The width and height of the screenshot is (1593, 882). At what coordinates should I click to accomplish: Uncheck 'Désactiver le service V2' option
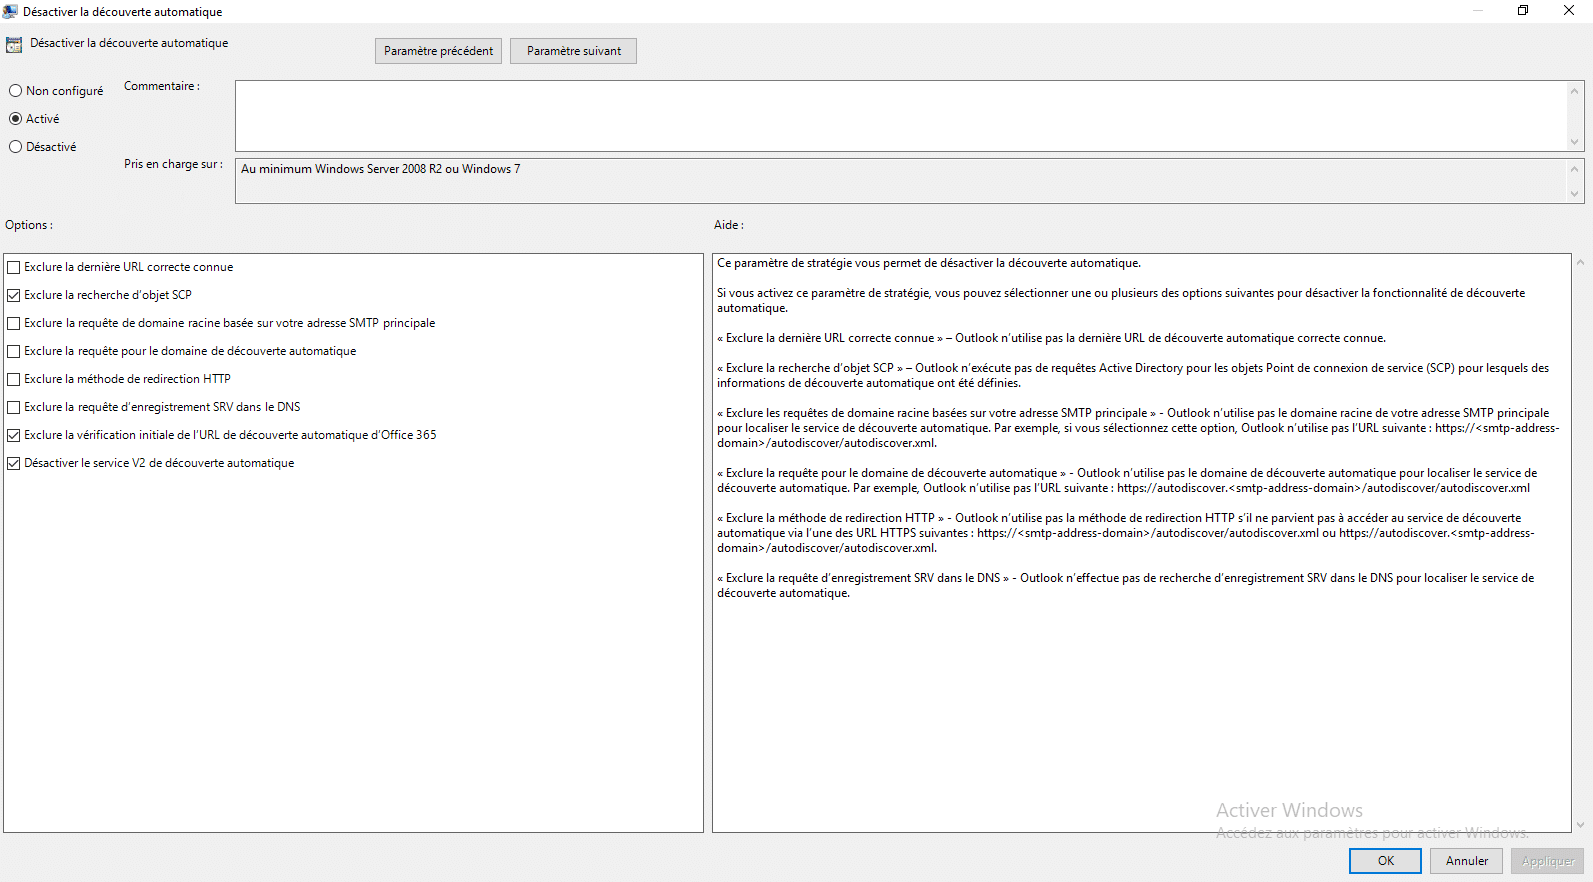tap(14, 463)
